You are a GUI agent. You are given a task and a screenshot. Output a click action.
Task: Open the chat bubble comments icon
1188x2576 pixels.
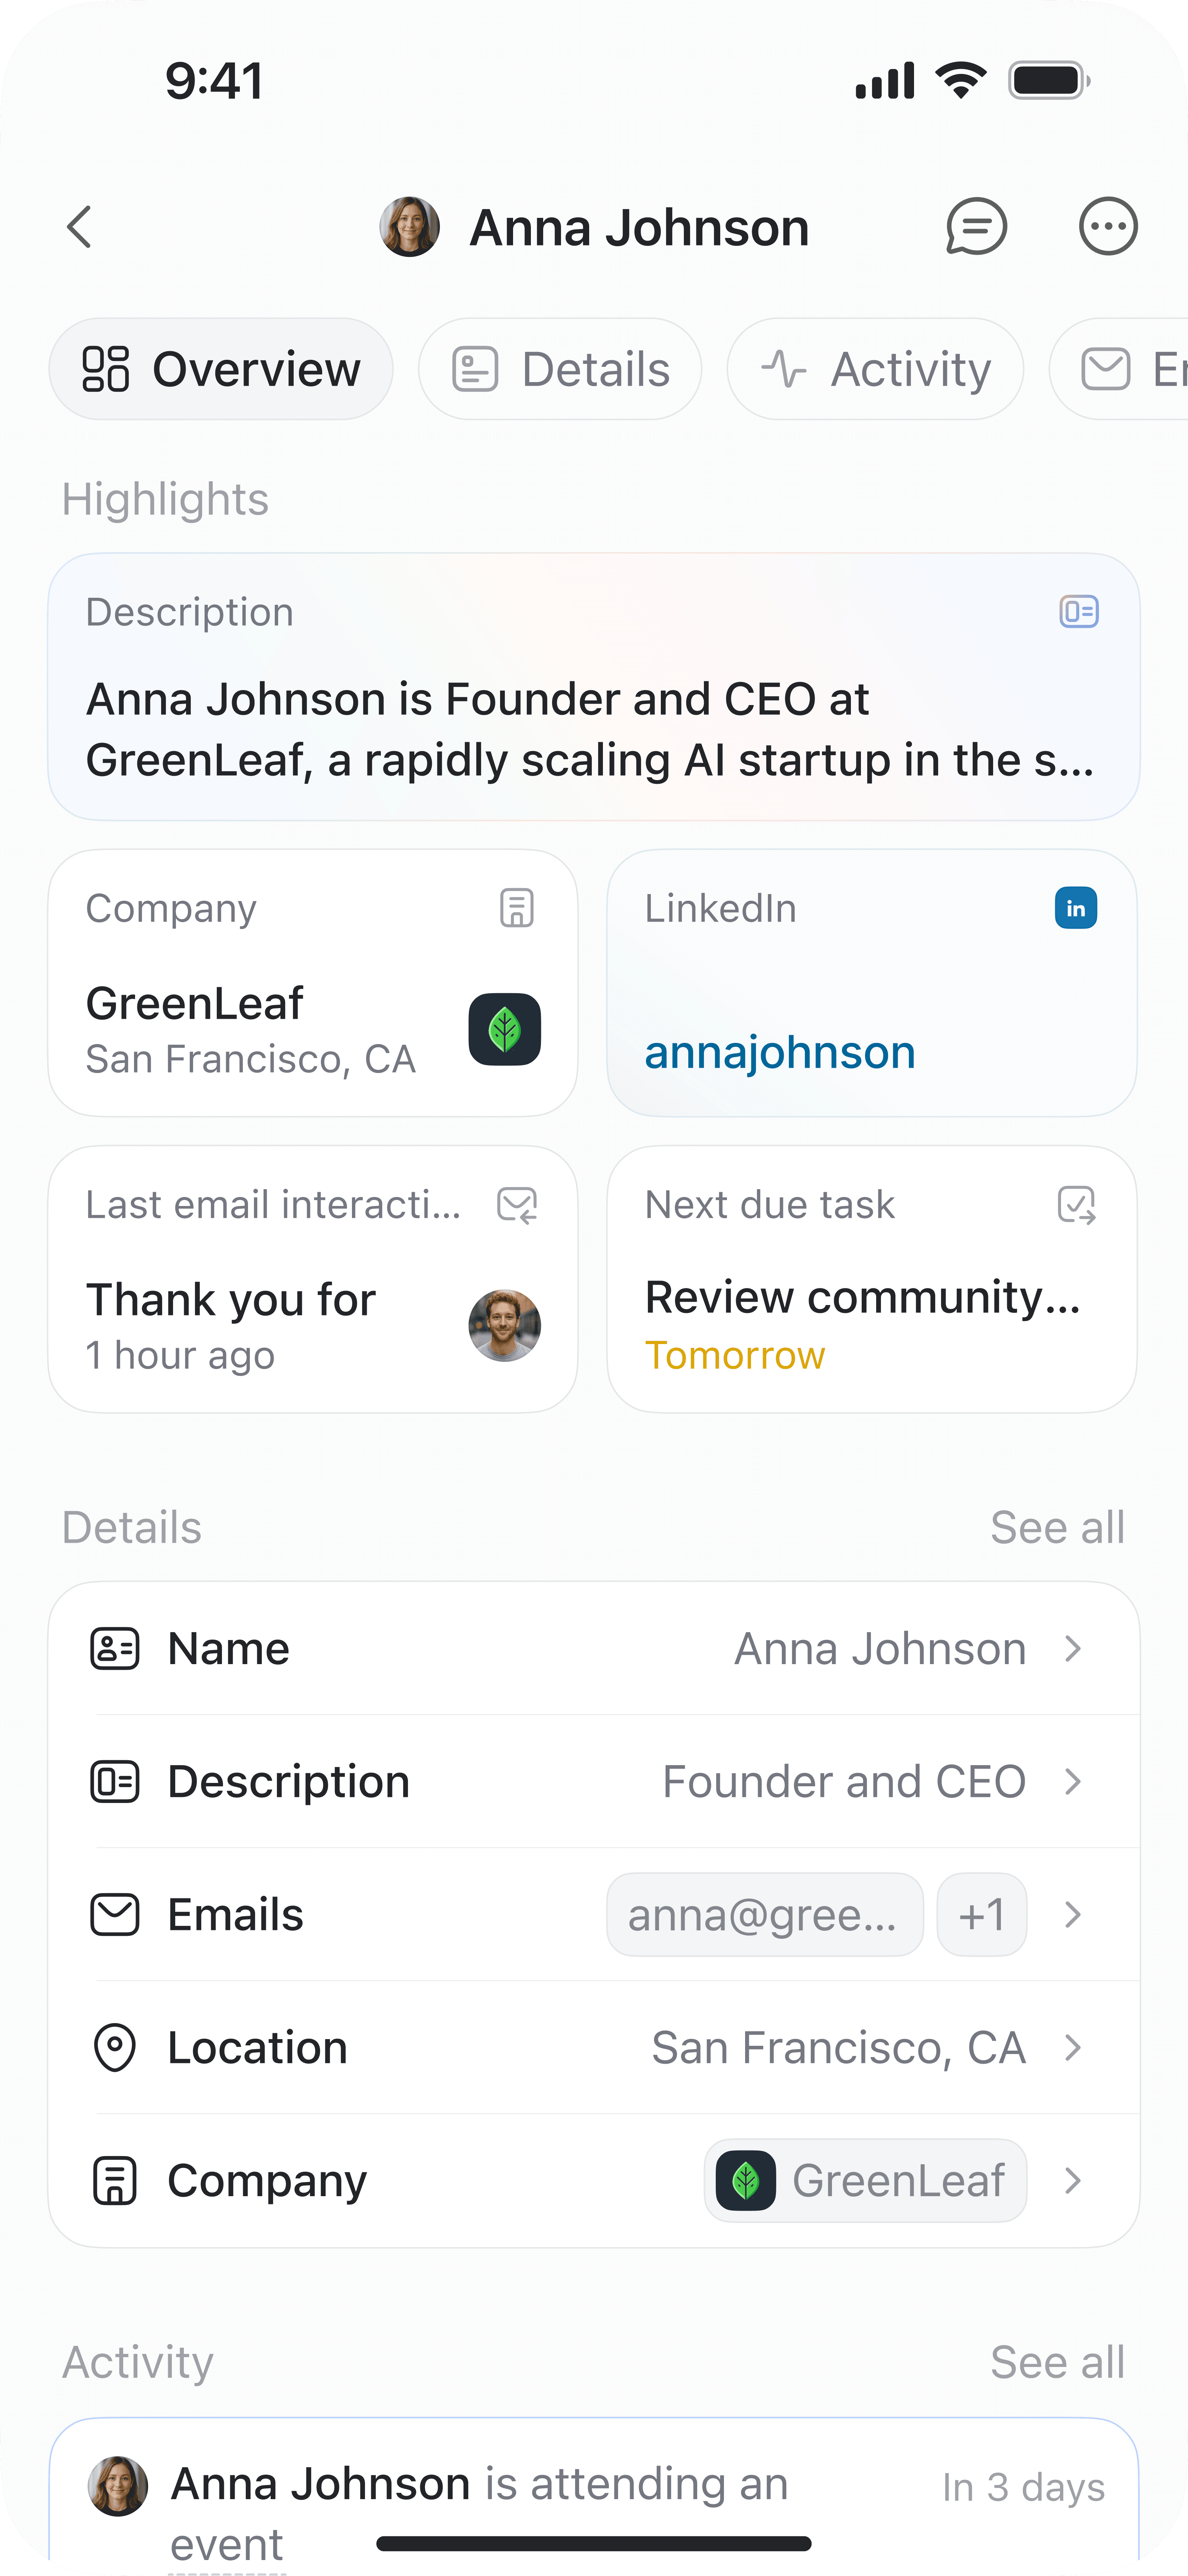[x=976, y=227]
